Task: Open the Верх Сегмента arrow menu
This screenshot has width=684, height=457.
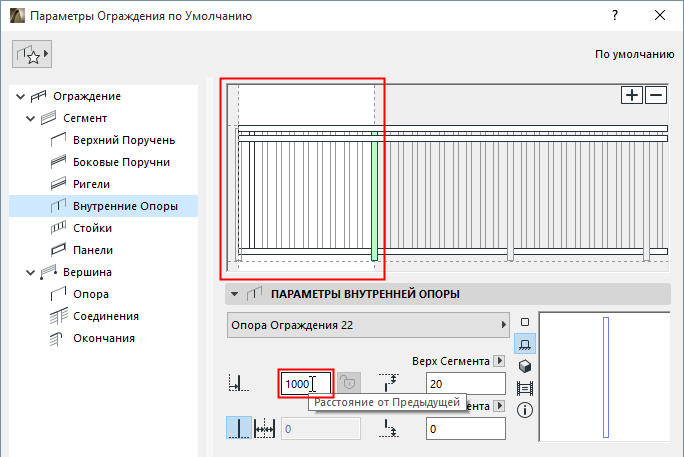Action: click(x=499, y=361)
